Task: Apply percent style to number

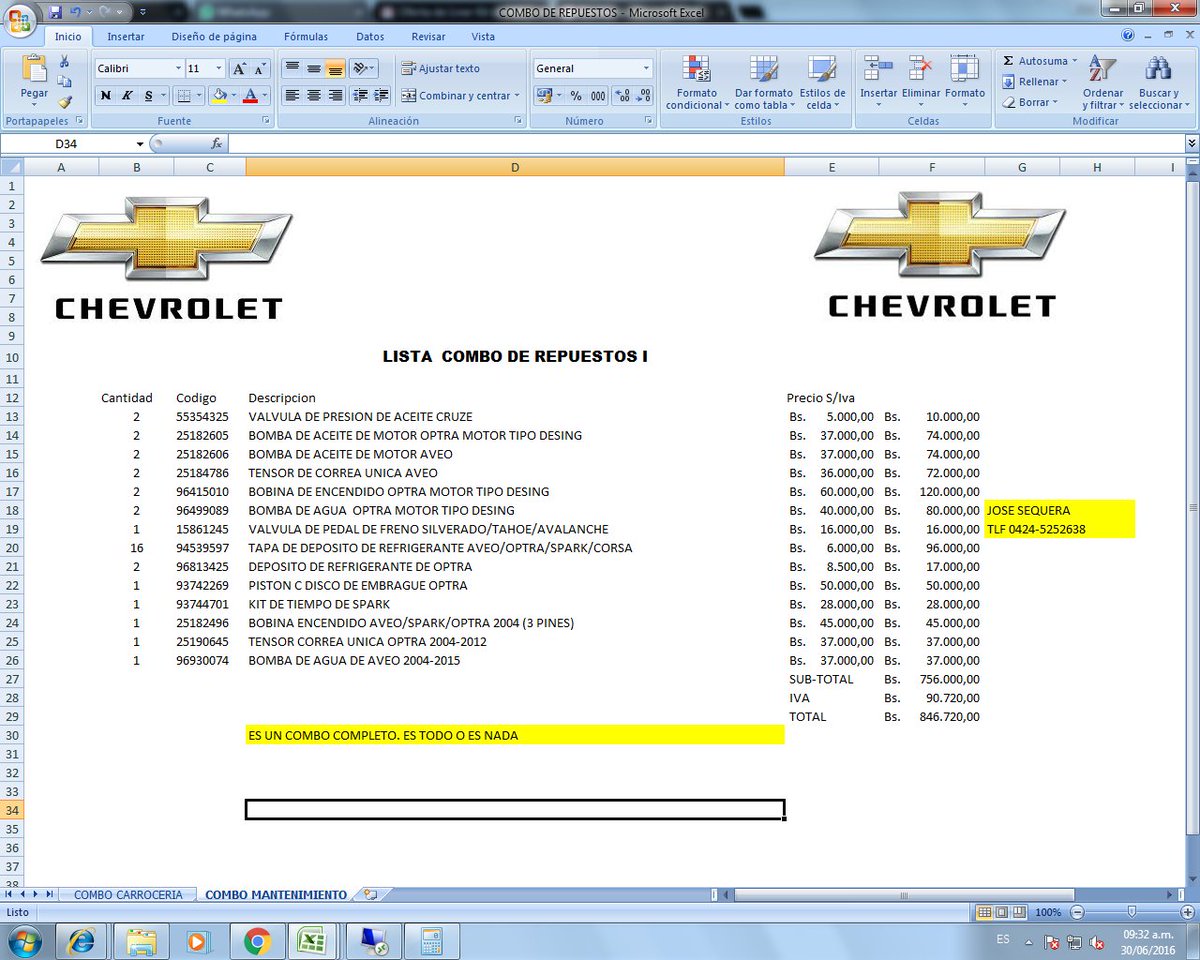Action: [576, 96]
